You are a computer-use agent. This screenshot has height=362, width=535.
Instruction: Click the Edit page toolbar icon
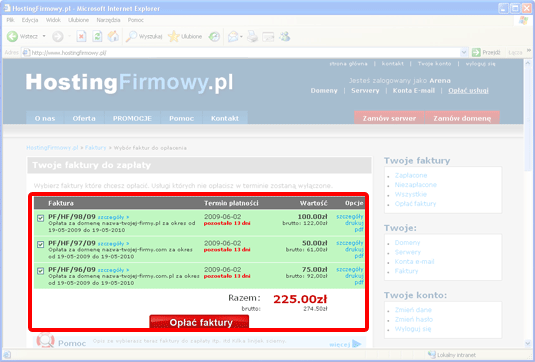click(268, 37)
